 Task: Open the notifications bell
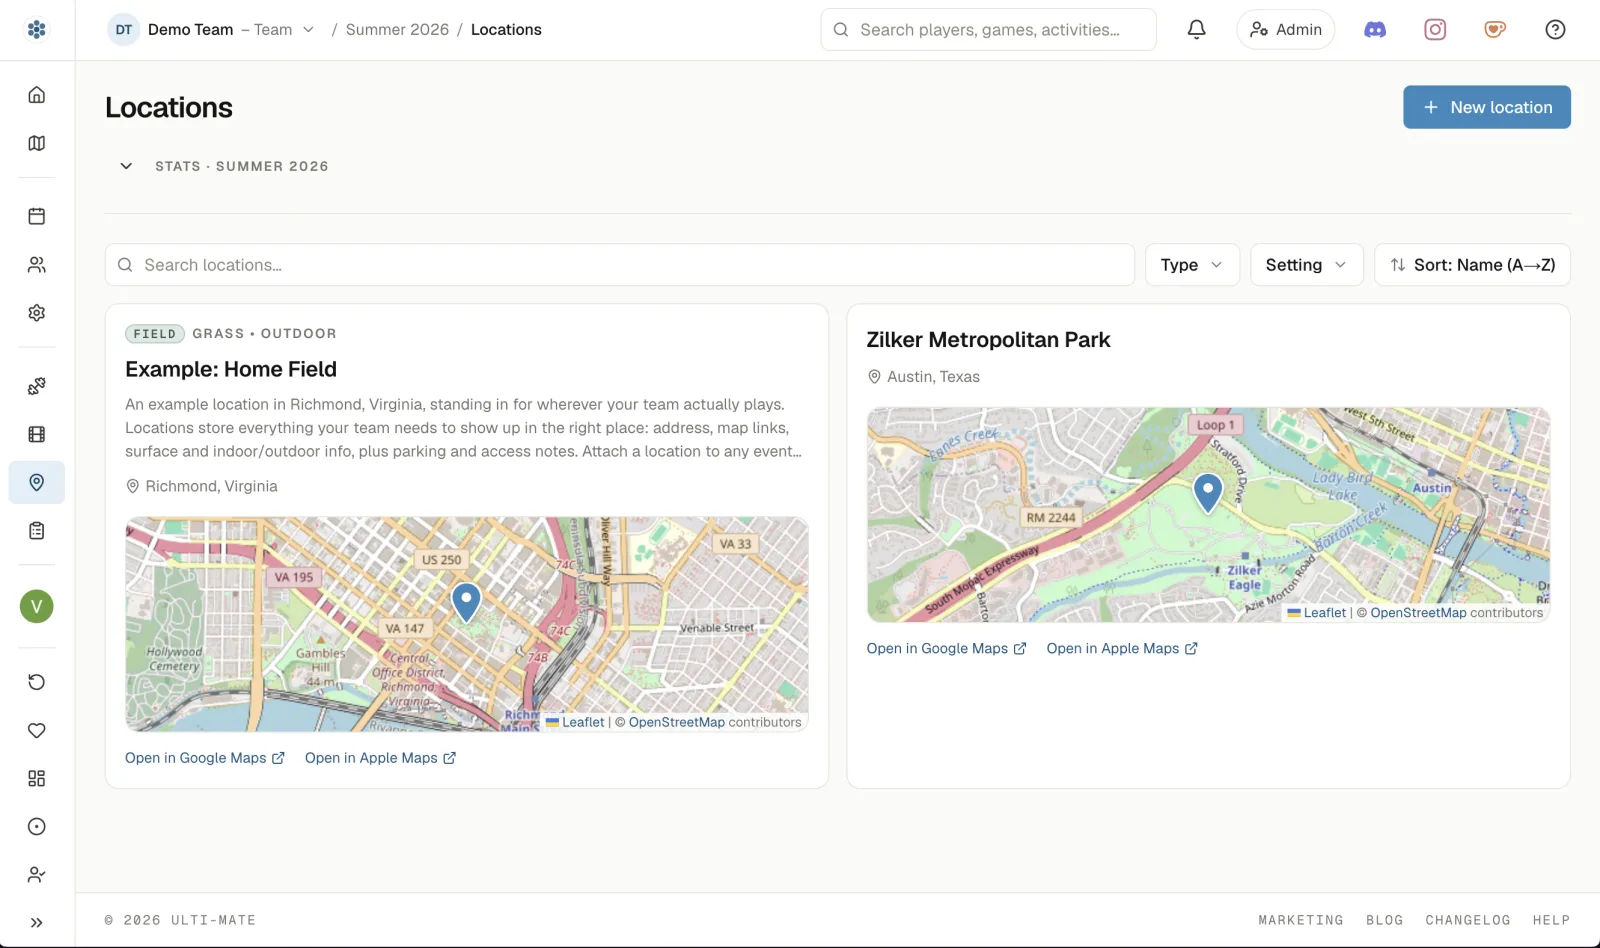click(1196, 30)
